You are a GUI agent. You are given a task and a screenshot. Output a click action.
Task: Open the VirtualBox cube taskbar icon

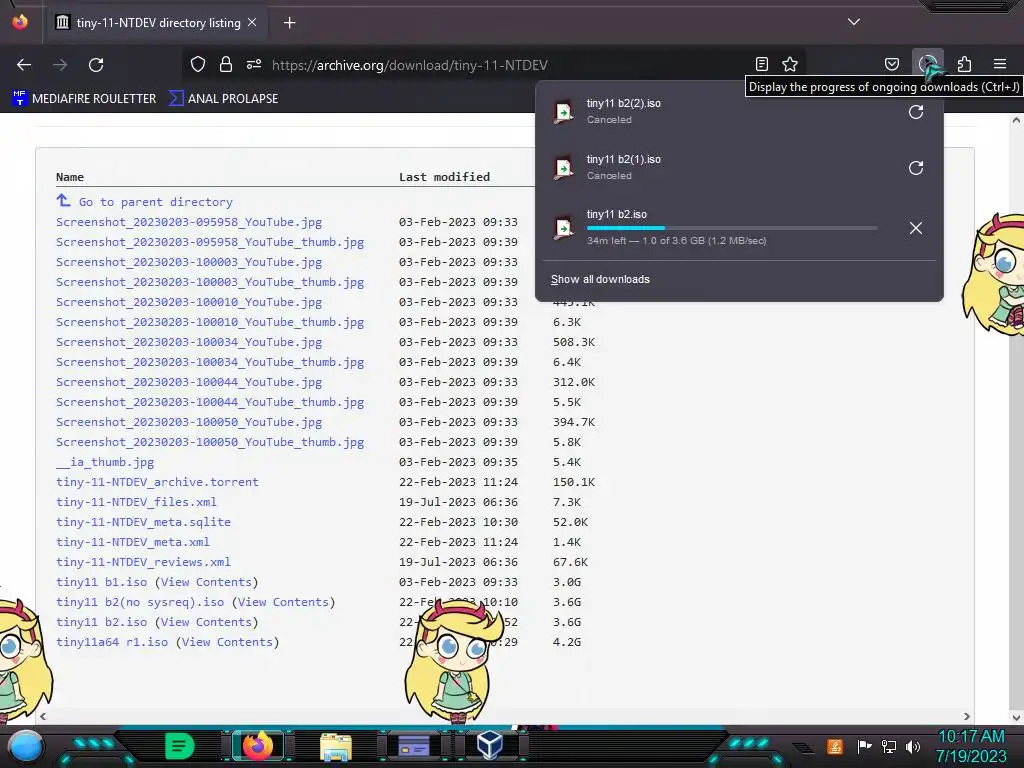[489, 745]
